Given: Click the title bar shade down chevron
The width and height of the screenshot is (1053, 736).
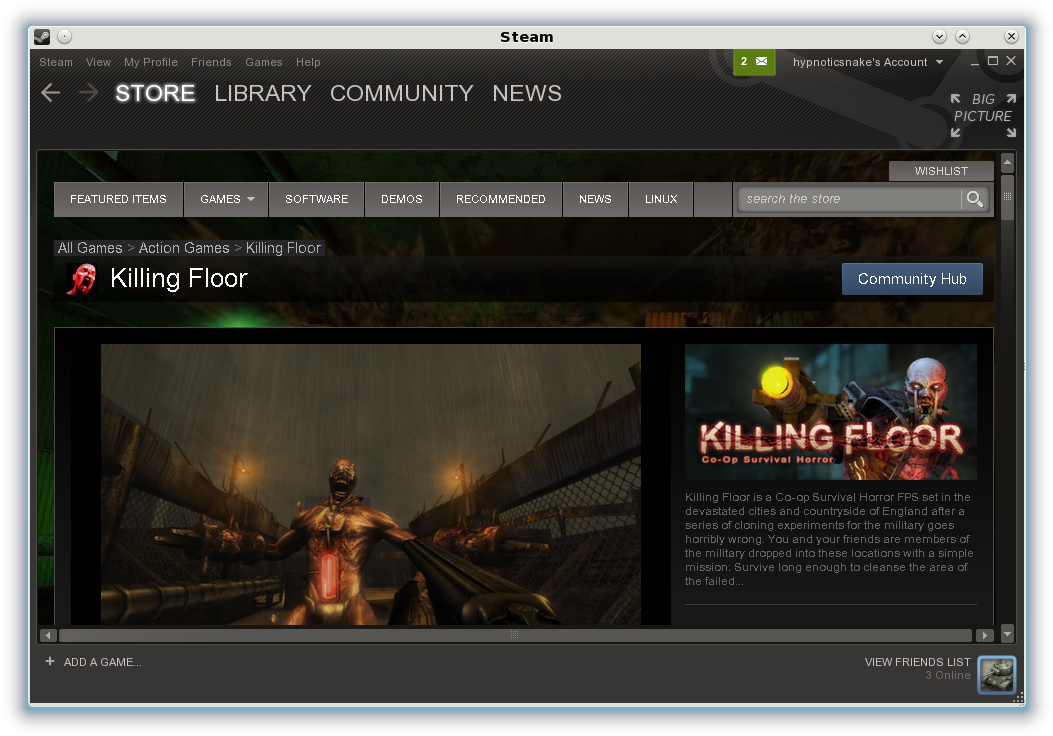Looking at the screenshot, I should (x=940, y=36).
